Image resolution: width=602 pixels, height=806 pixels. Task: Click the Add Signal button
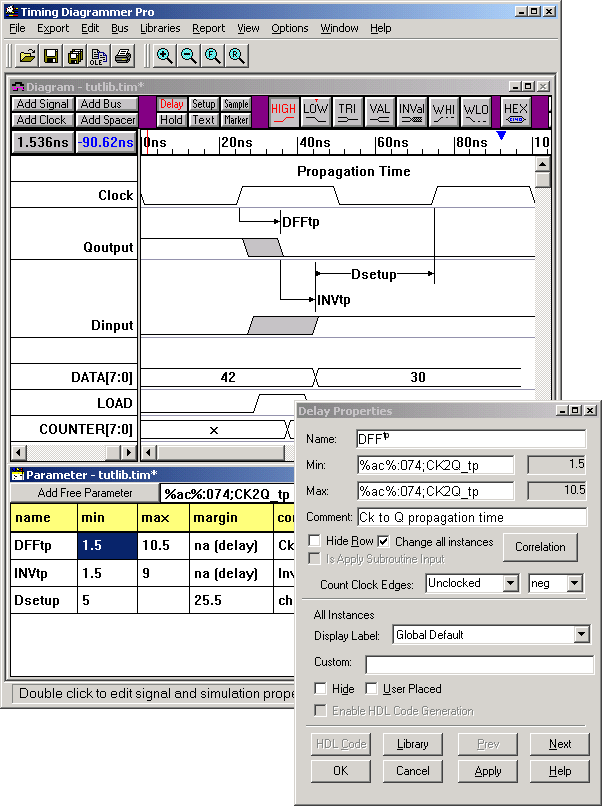click(42, 104)
